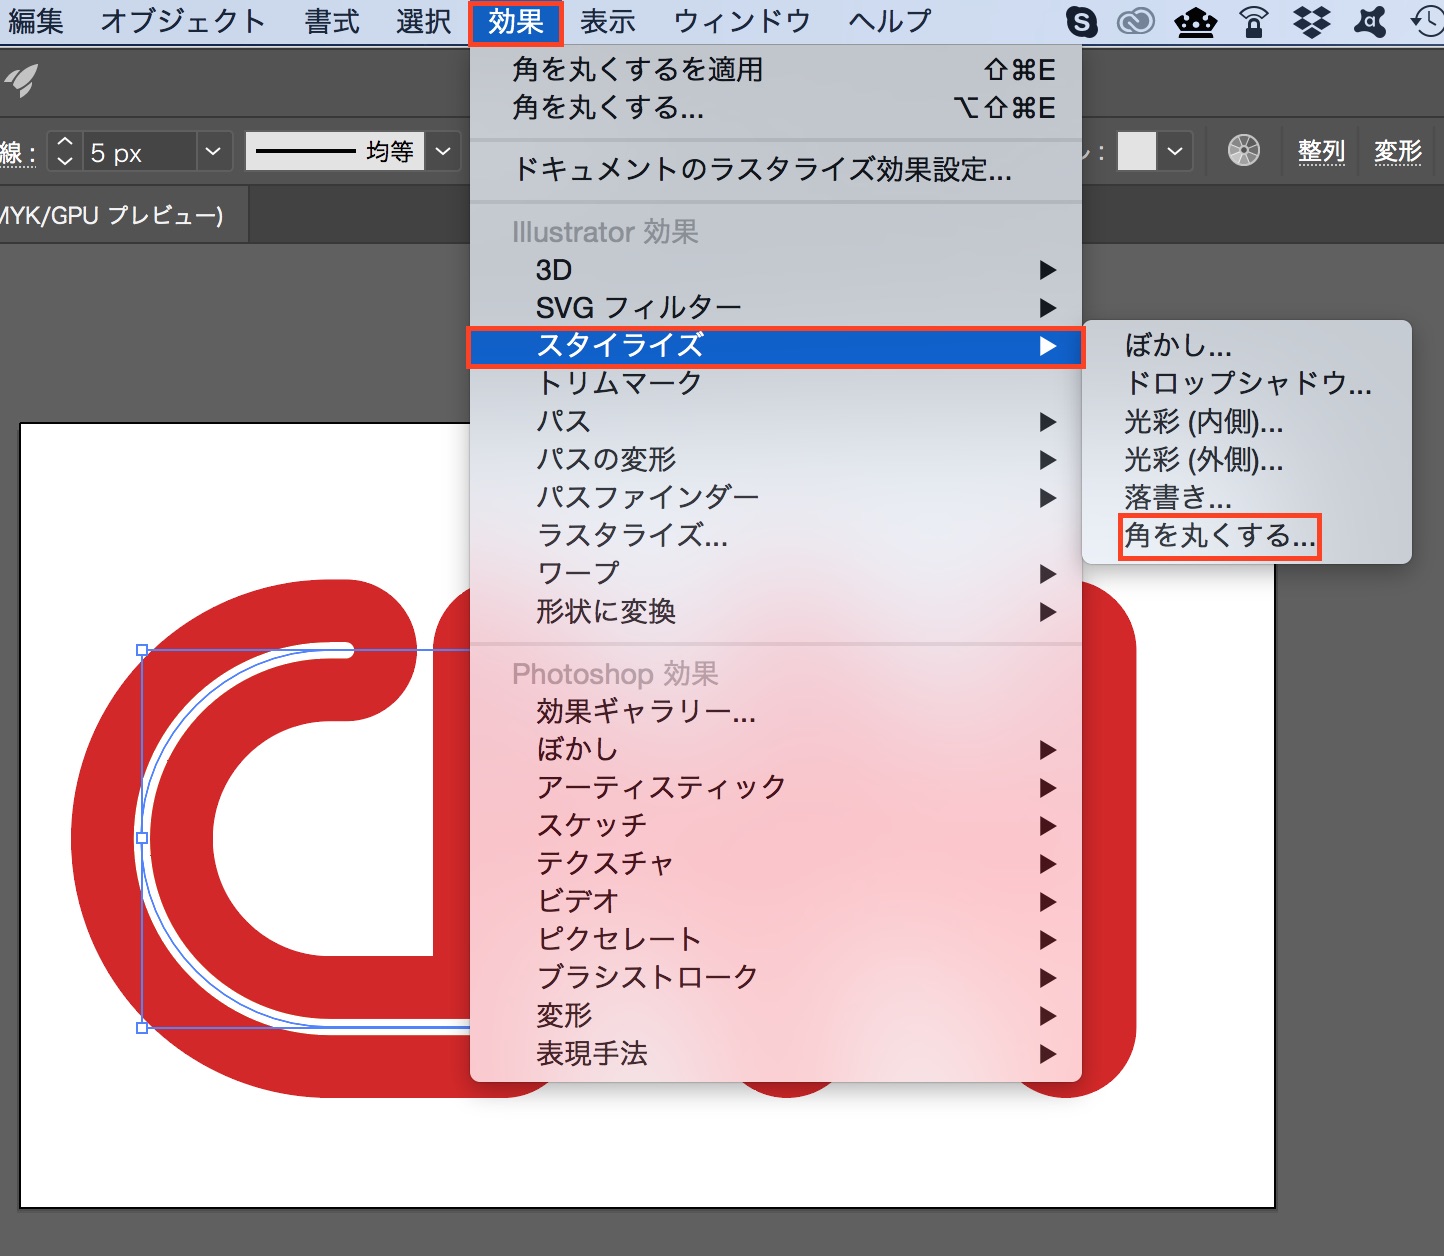Screen dimensions: 1444x1256
Task: Click the Skype icon in the menu bar
Action: (1081, 21)
